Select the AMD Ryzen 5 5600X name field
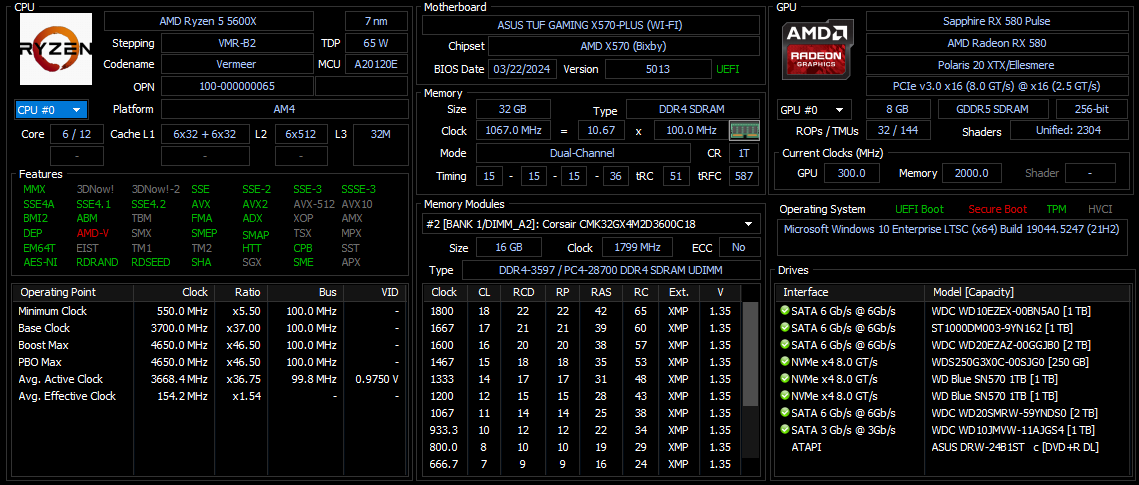 pos(209,21)
